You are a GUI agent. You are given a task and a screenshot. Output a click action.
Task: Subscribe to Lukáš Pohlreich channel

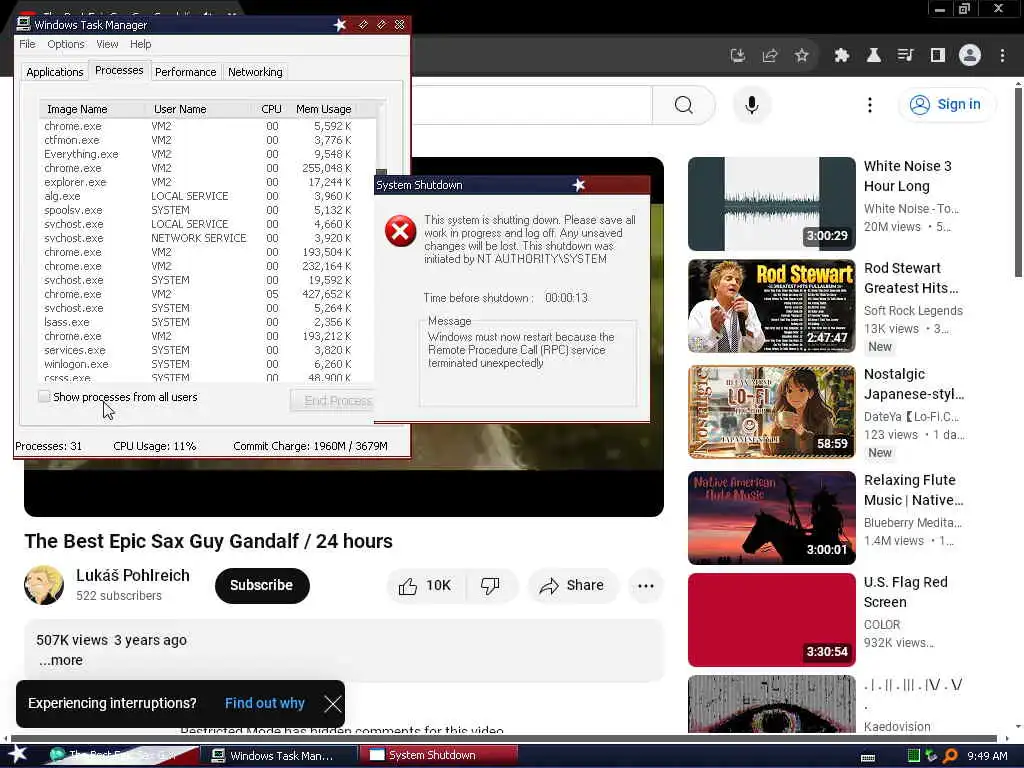pyautogui.click(x=262, y=585)
